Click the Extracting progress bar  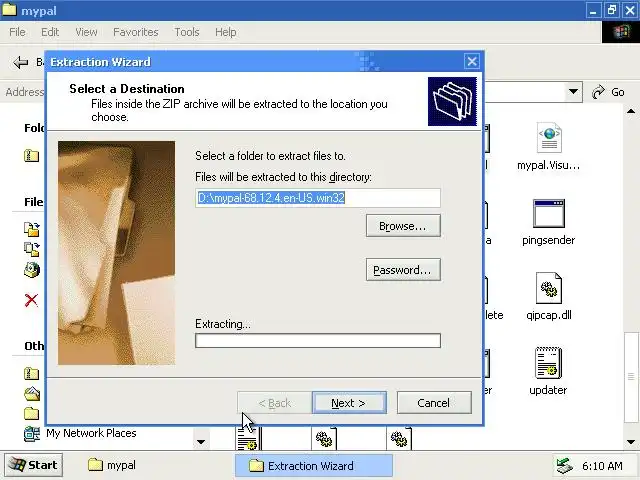318,341
